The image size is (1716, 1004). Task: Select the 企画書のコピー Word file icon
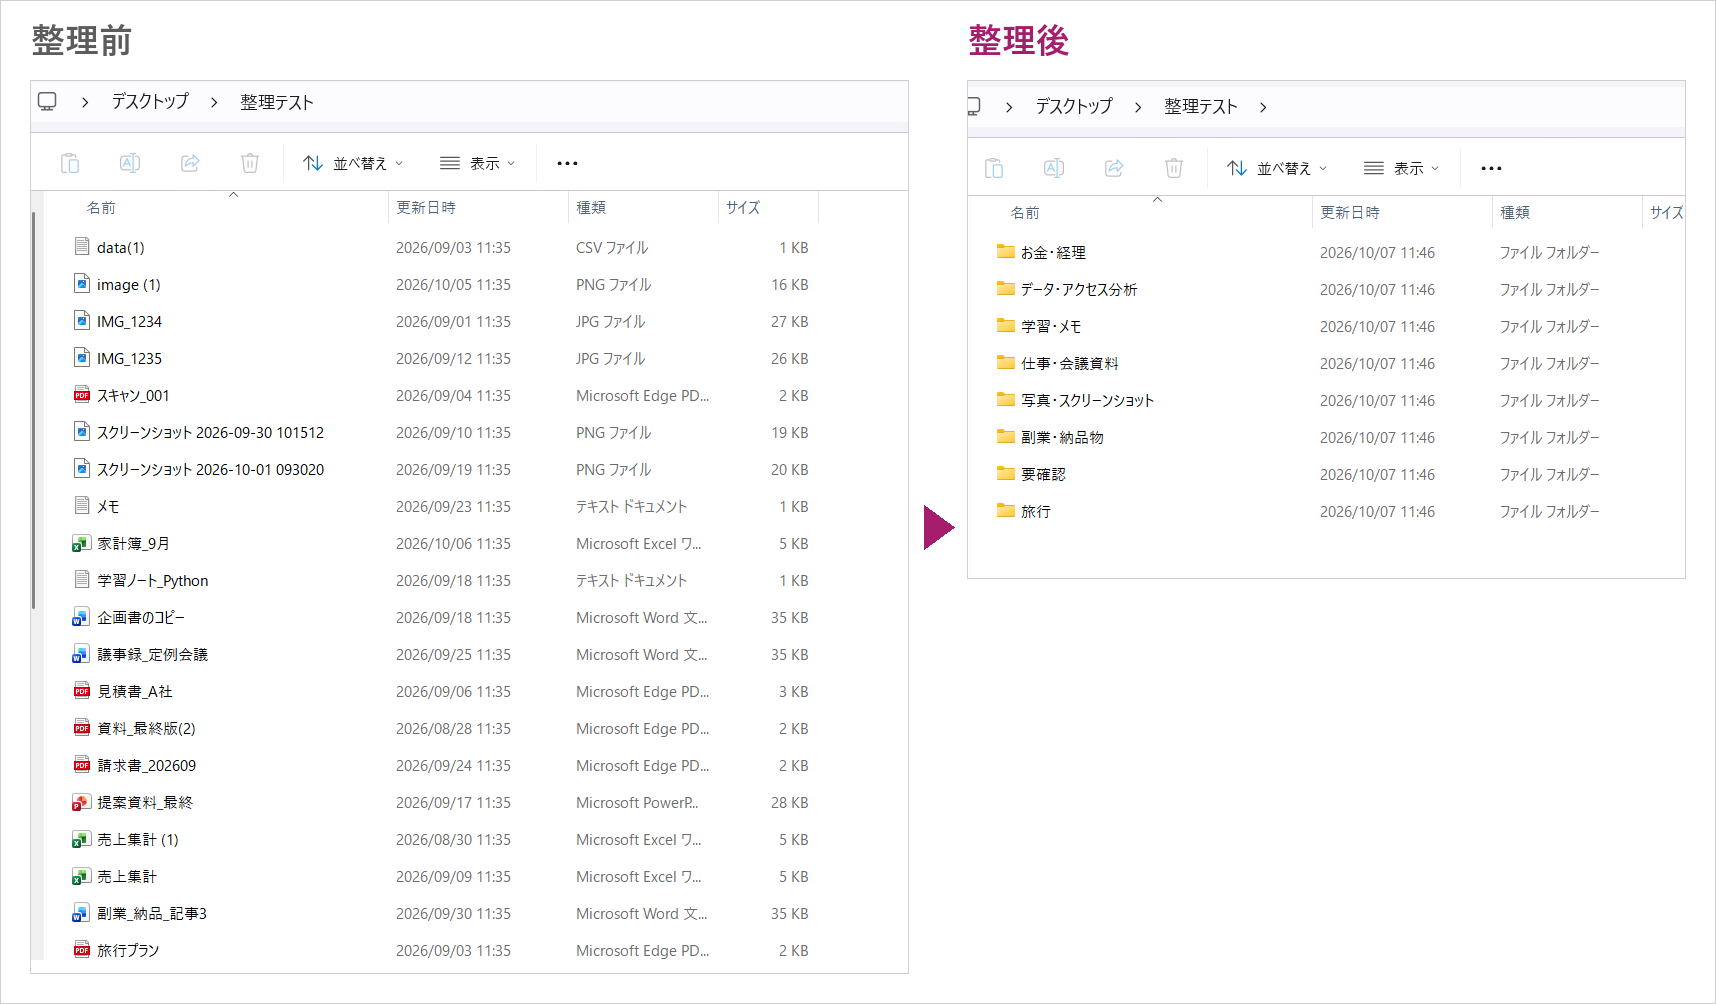[82, 617]
